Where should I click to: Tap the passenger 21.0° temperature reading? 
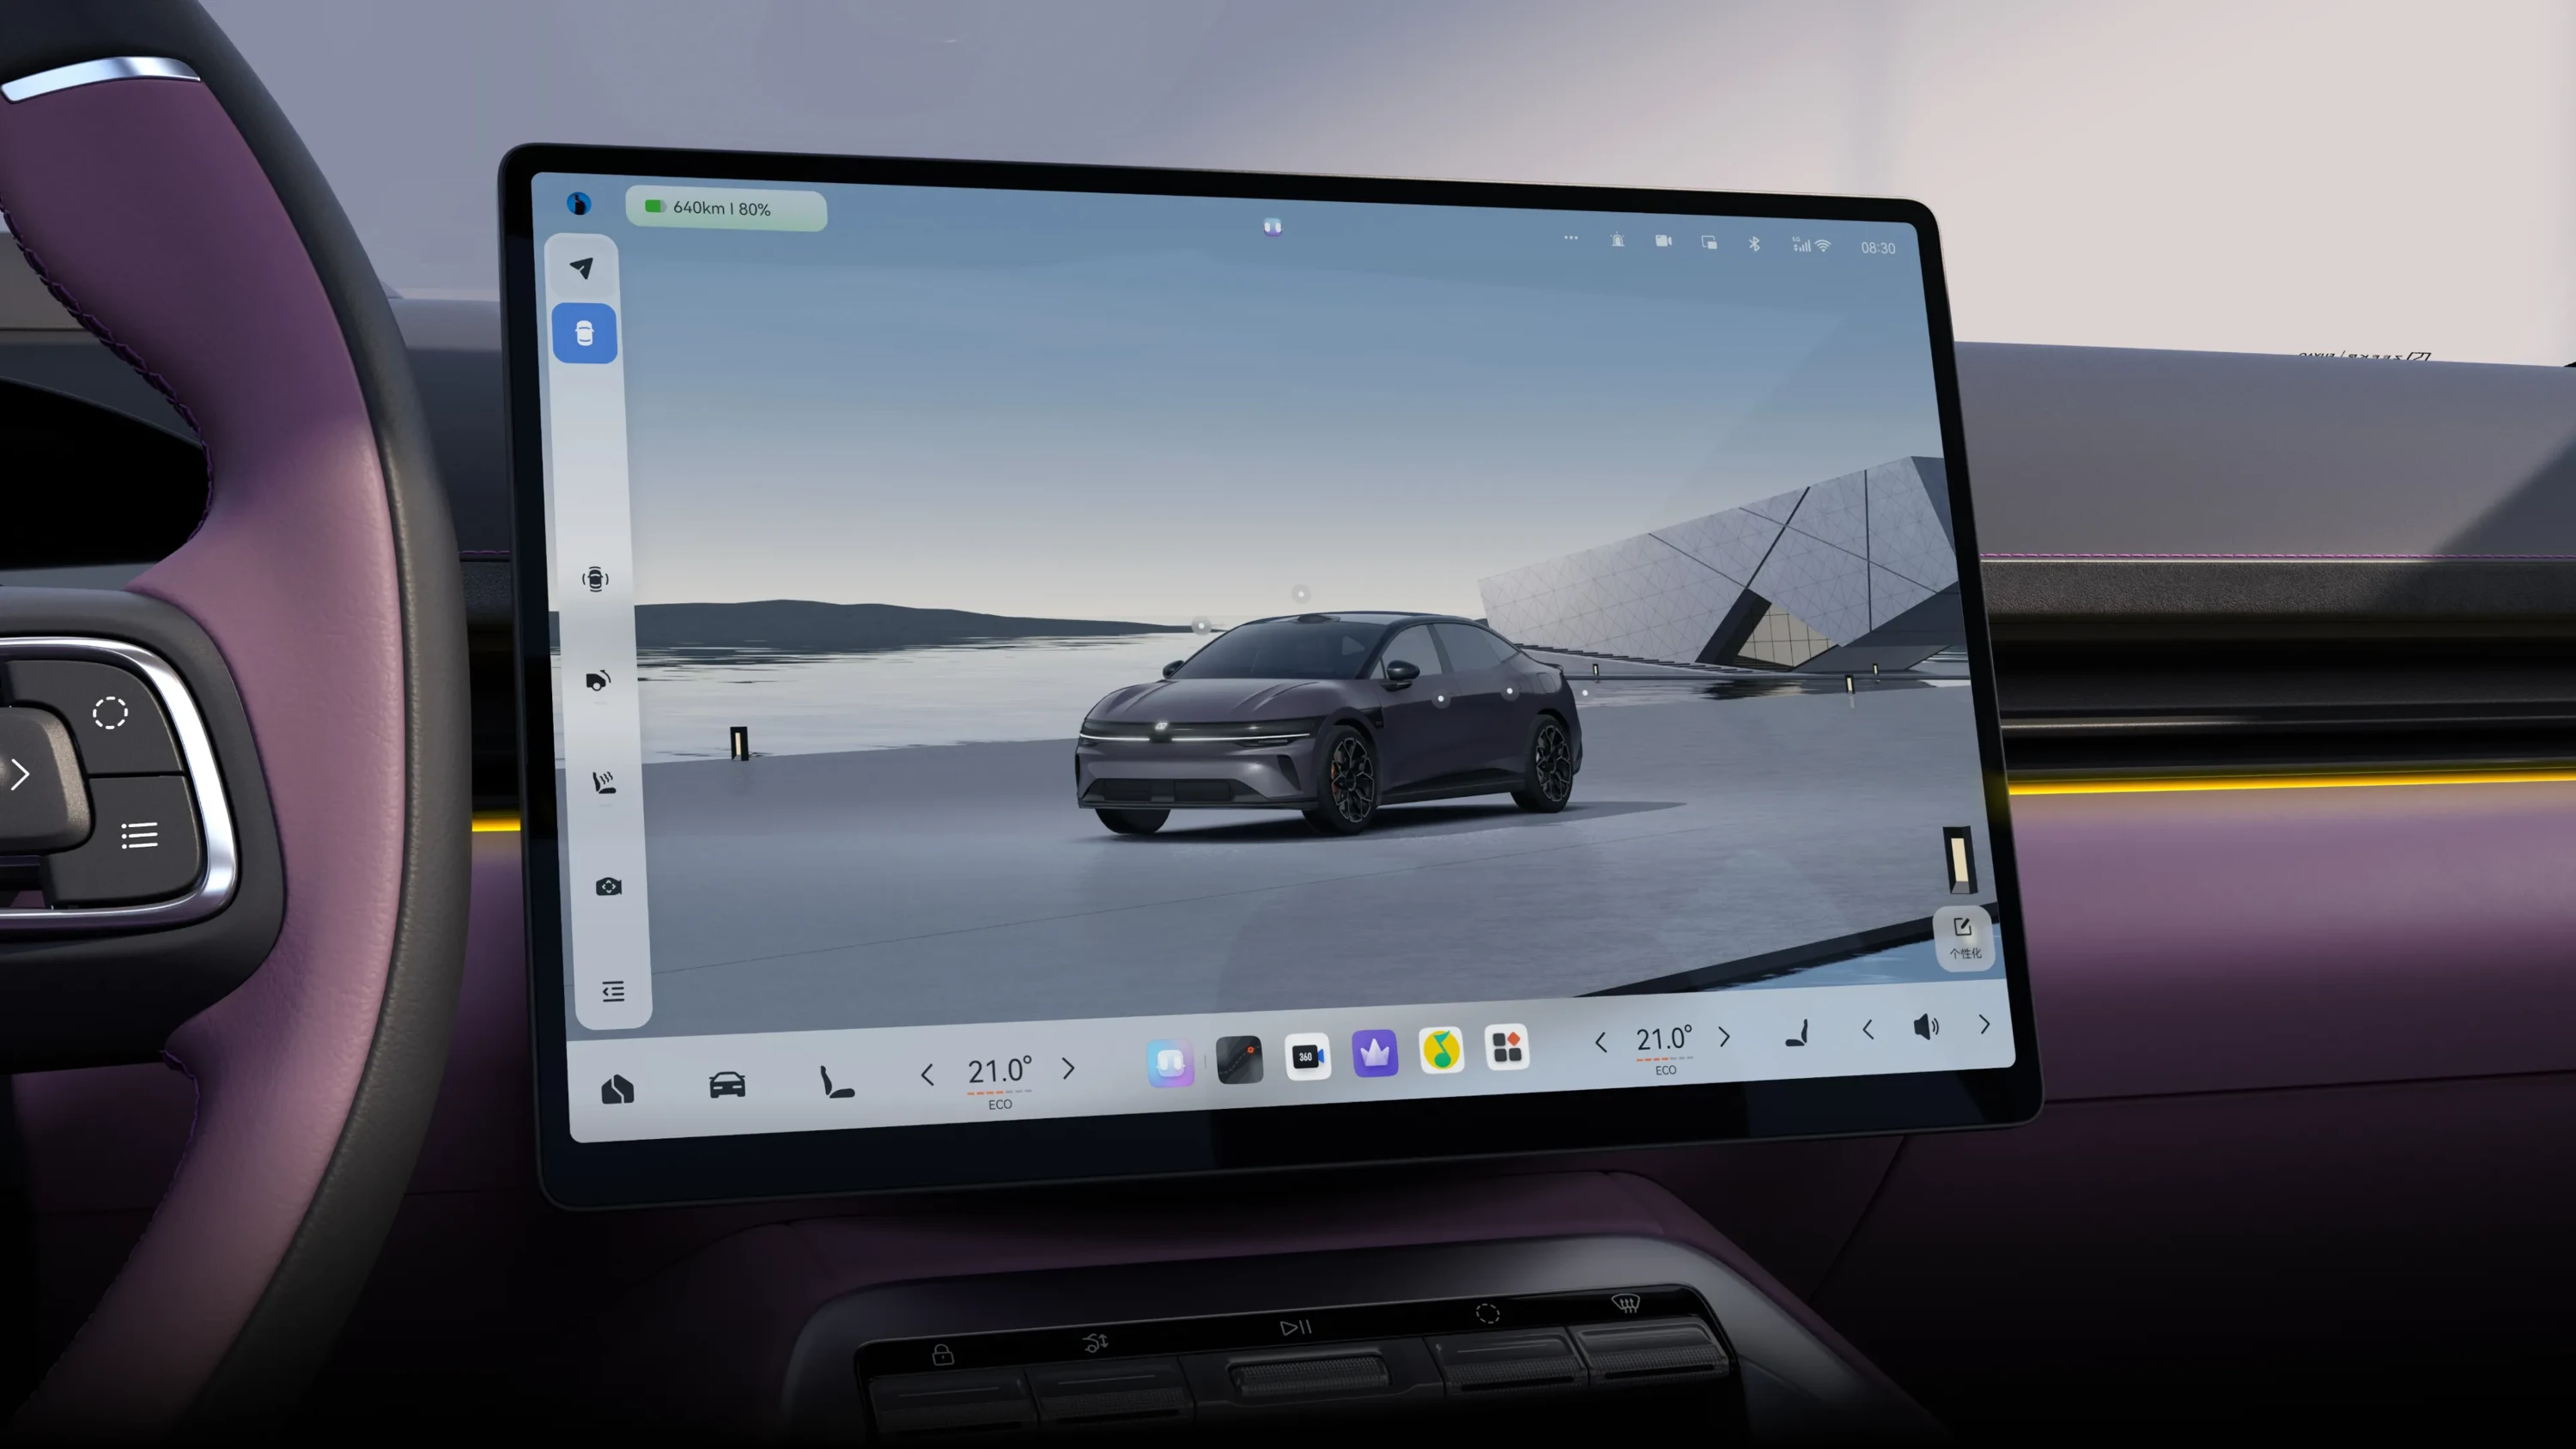[1664, 1039]
